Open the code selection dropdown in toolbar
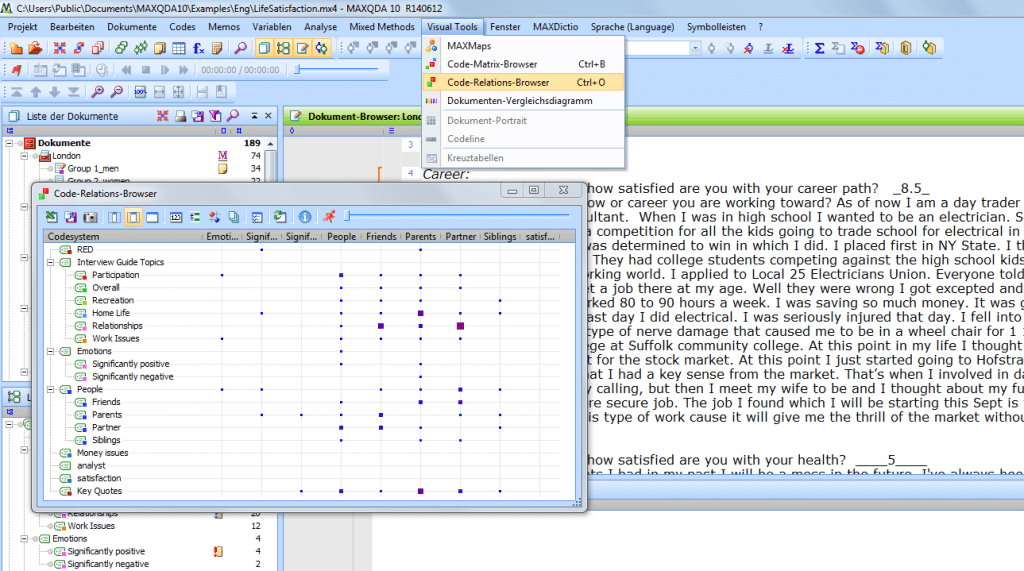This screenshot has width=1024, height=571. click(x=695, y=48)
